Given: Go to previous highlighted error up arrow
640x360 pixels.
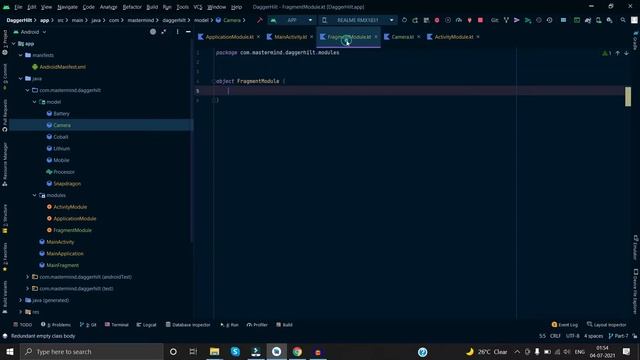Looking at the screenshot, I should click(618, 53).
